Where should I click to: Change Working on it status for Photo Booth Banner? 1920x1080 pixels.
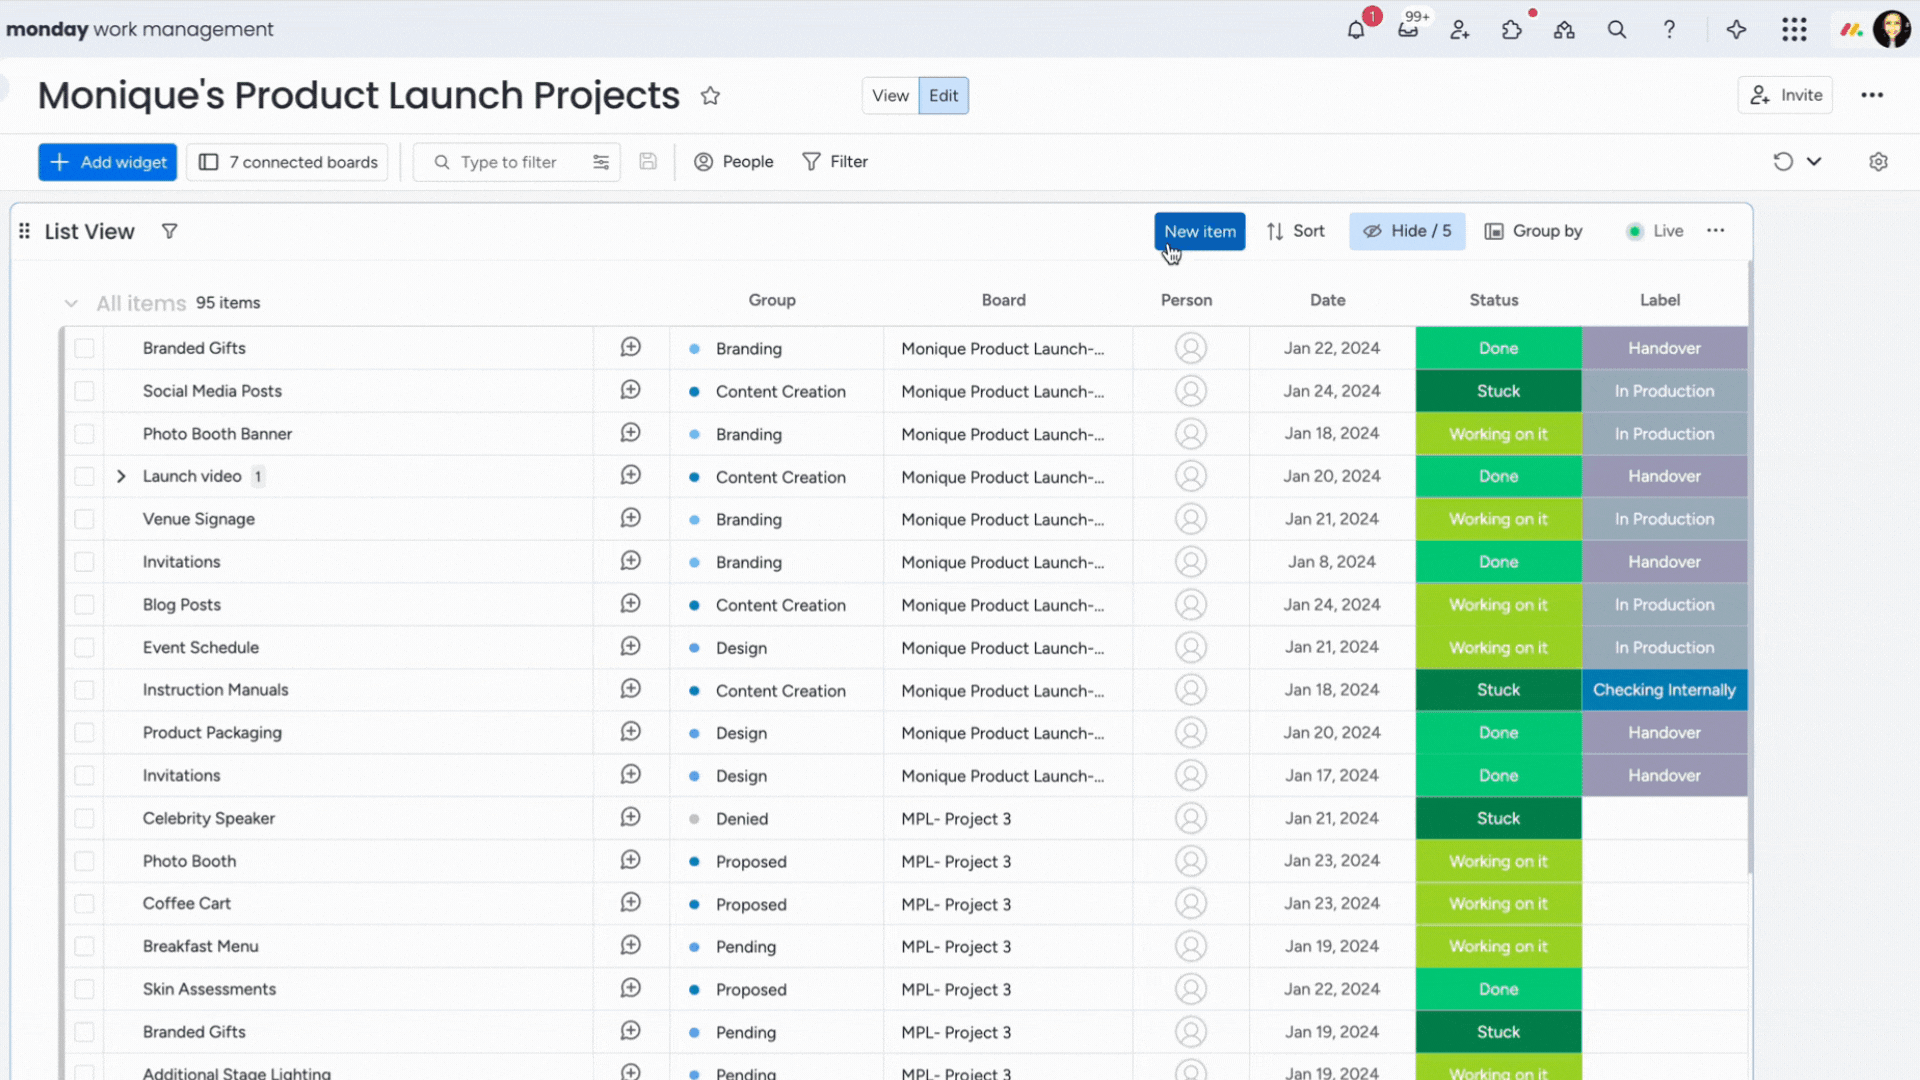(x=1498, y=434)
